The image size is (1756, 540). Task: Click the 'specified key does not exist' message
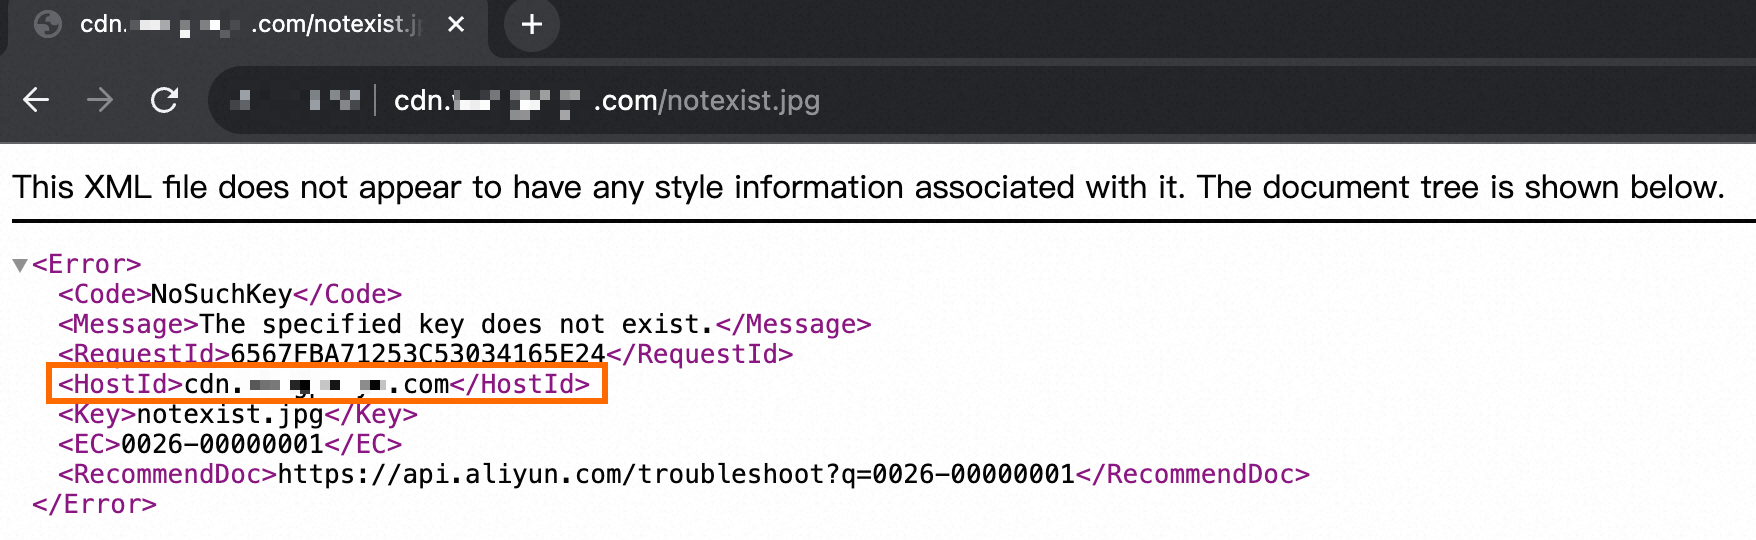(x=456, y=324)
